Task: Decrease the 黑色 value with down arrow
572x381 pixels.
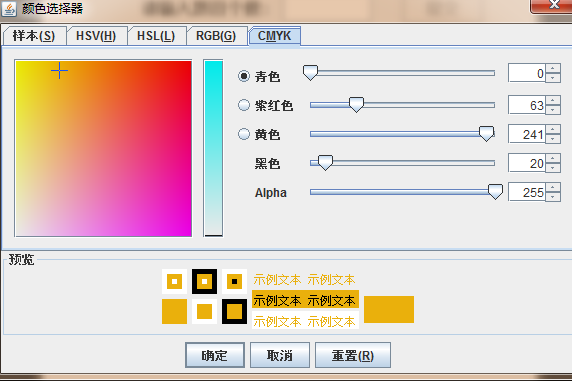Action: [x=553, y=168]
